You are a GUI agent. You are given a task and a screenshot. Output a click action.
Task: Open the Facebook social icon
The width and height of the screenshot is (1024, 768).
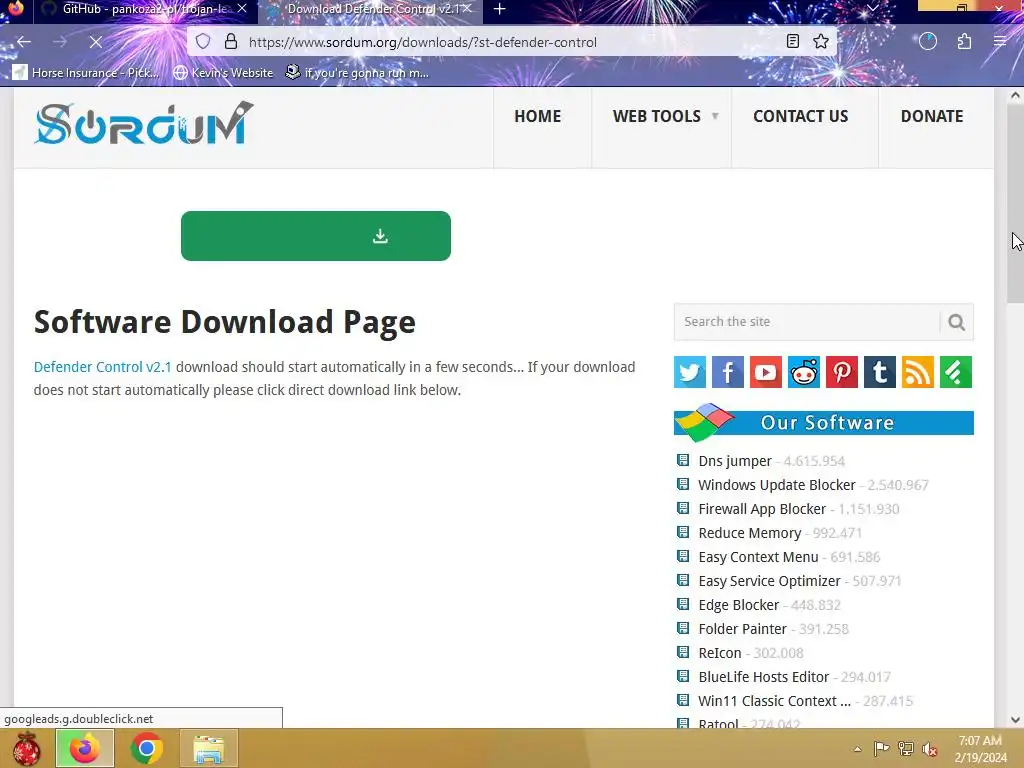pos(728,372)
